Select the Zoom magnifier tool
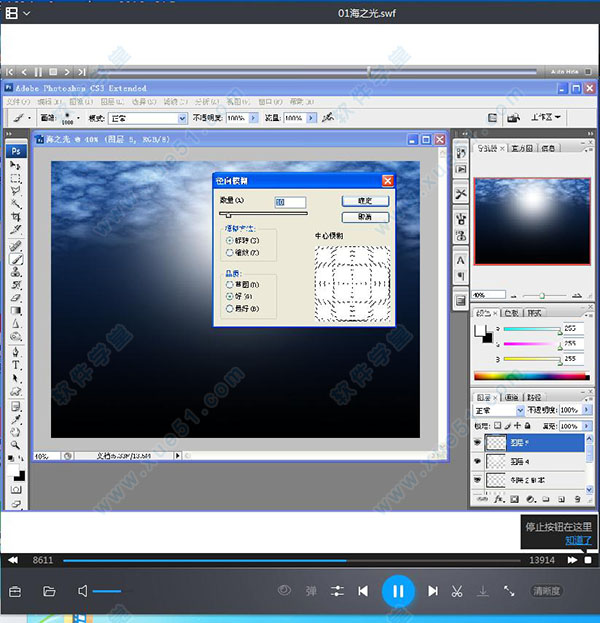600x623 pixels. (x=16, y=445)
